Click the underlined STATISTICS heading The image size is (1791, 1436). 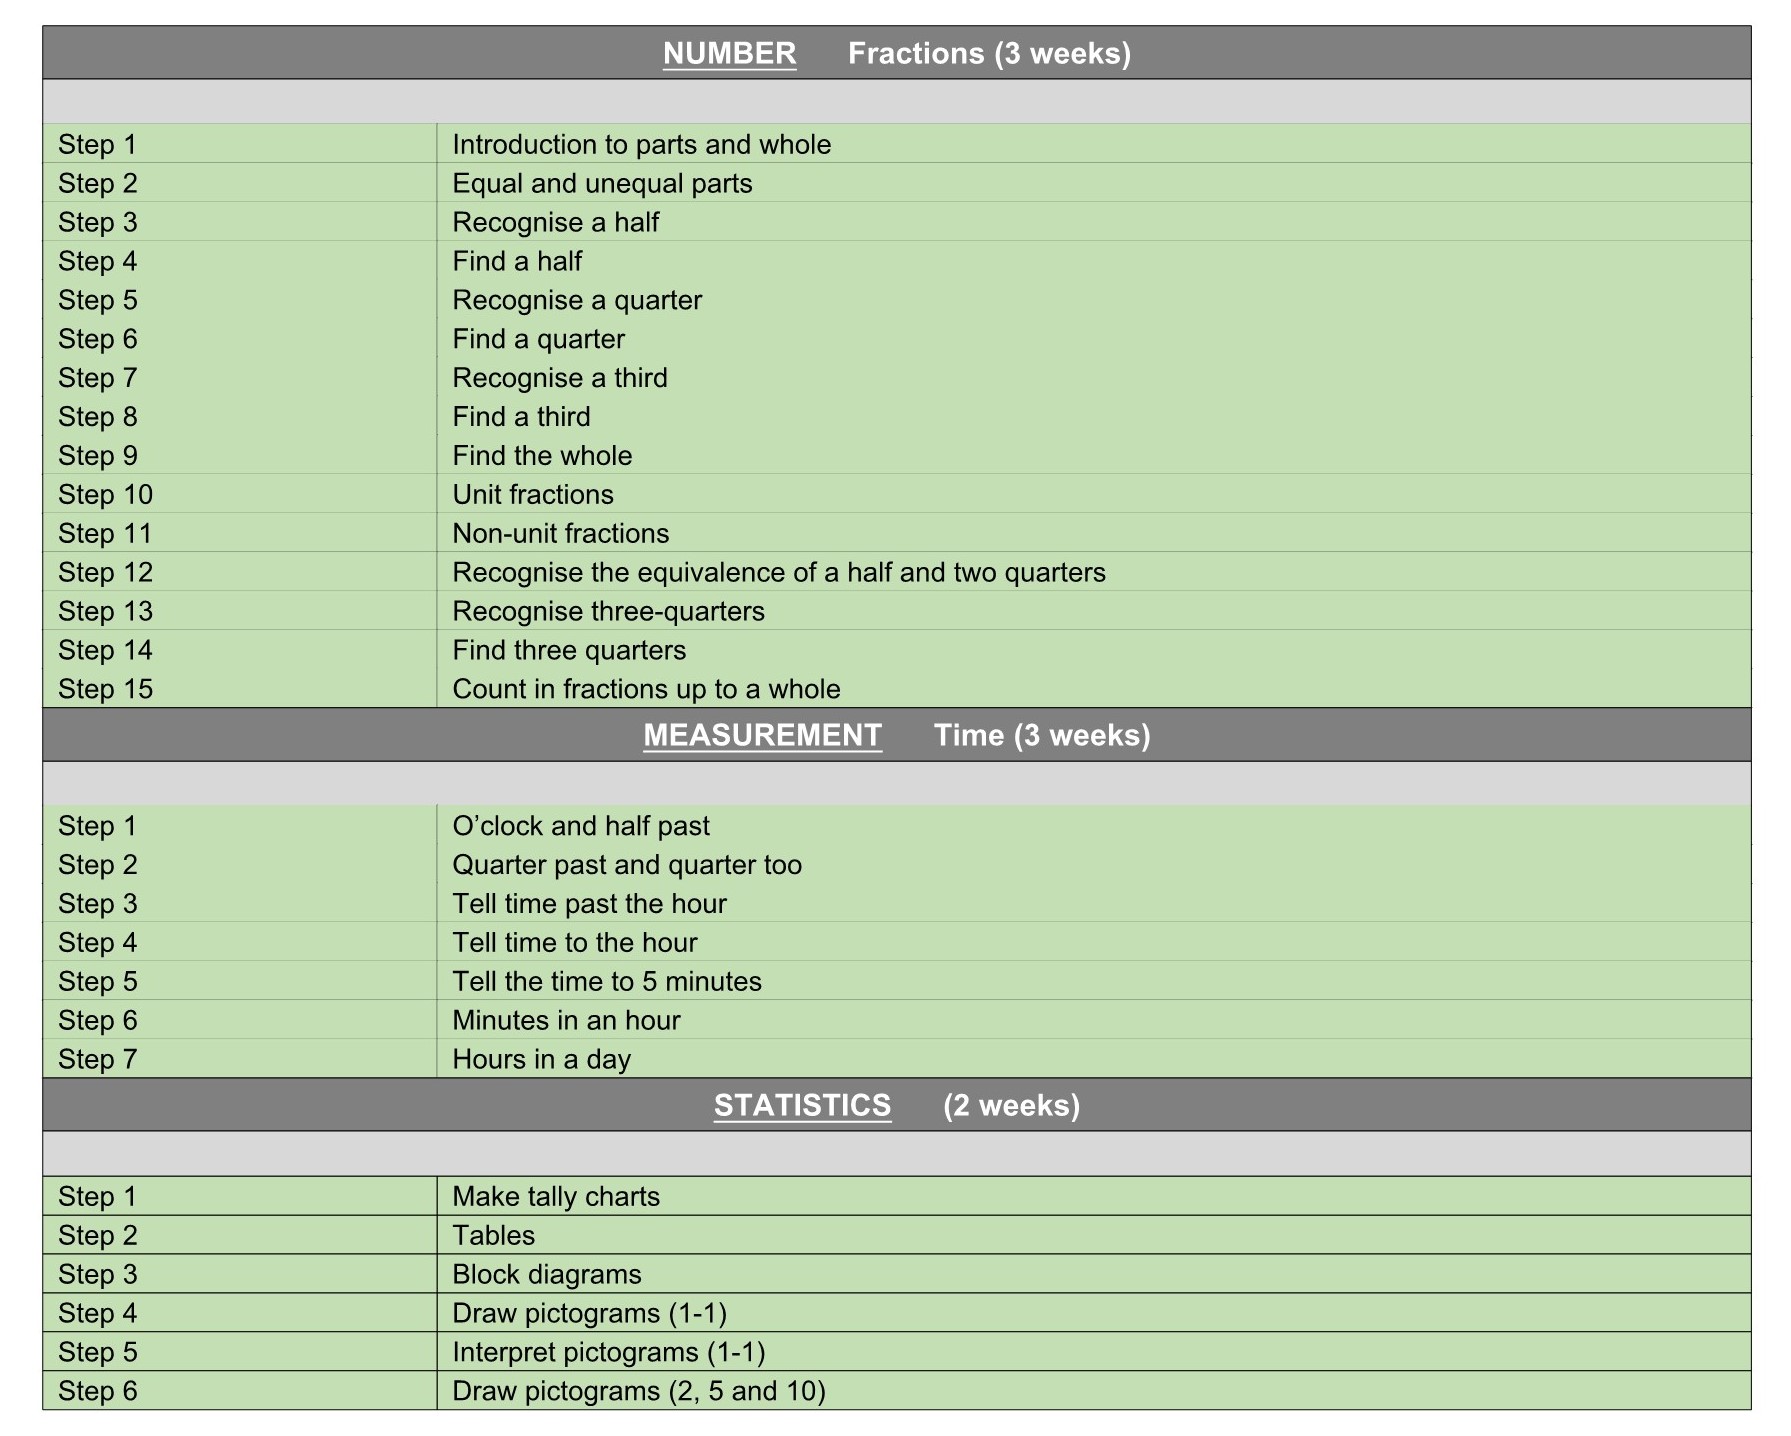coord(802,1105)
